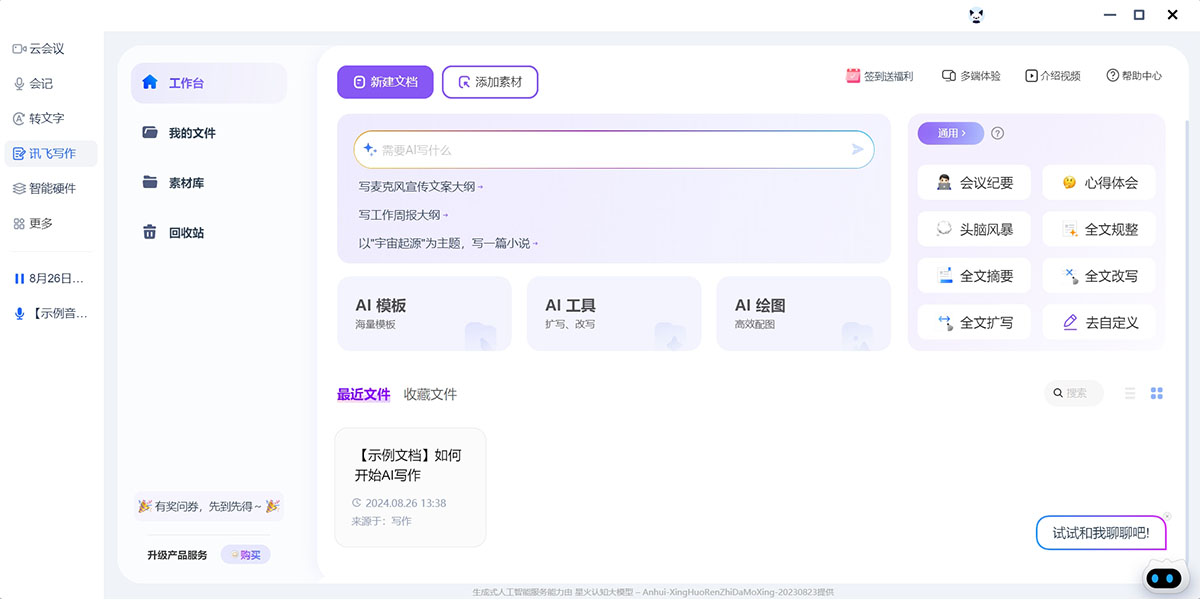The width and height of the screenshot is (1200, 600).
Task: Click the 新建文档 button
Action: pos(384,82)
